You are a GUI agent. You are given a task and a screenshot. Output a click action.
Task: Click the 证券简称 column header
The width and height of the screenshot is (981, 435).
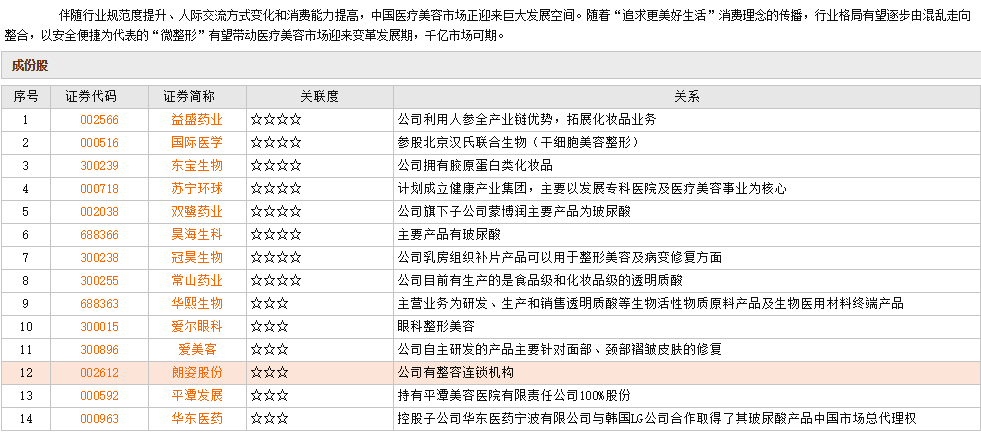(197, 97)
